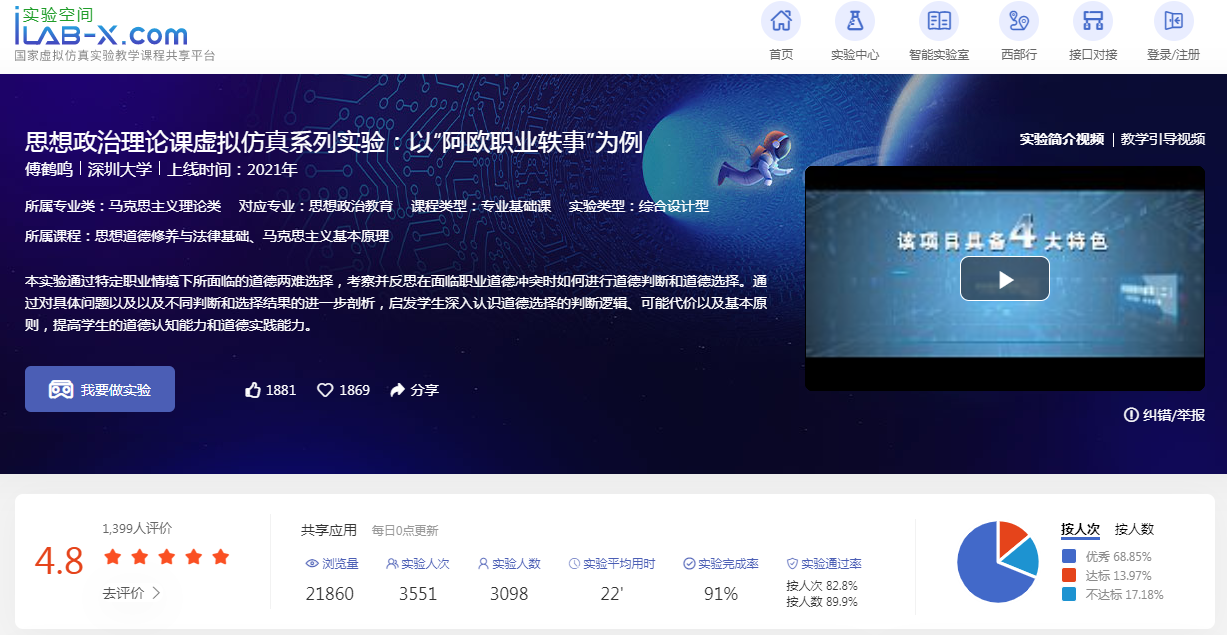
Task: Like the experiment via thumbs-up icon
Action: (x=253, y=390)
